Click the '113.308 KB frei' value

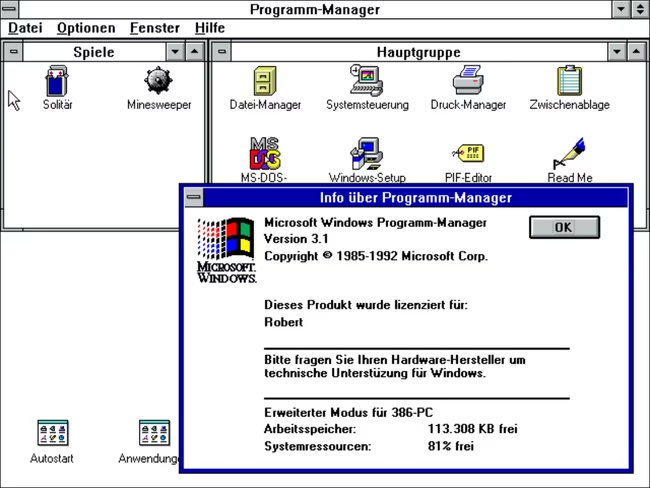click(473, 429)
